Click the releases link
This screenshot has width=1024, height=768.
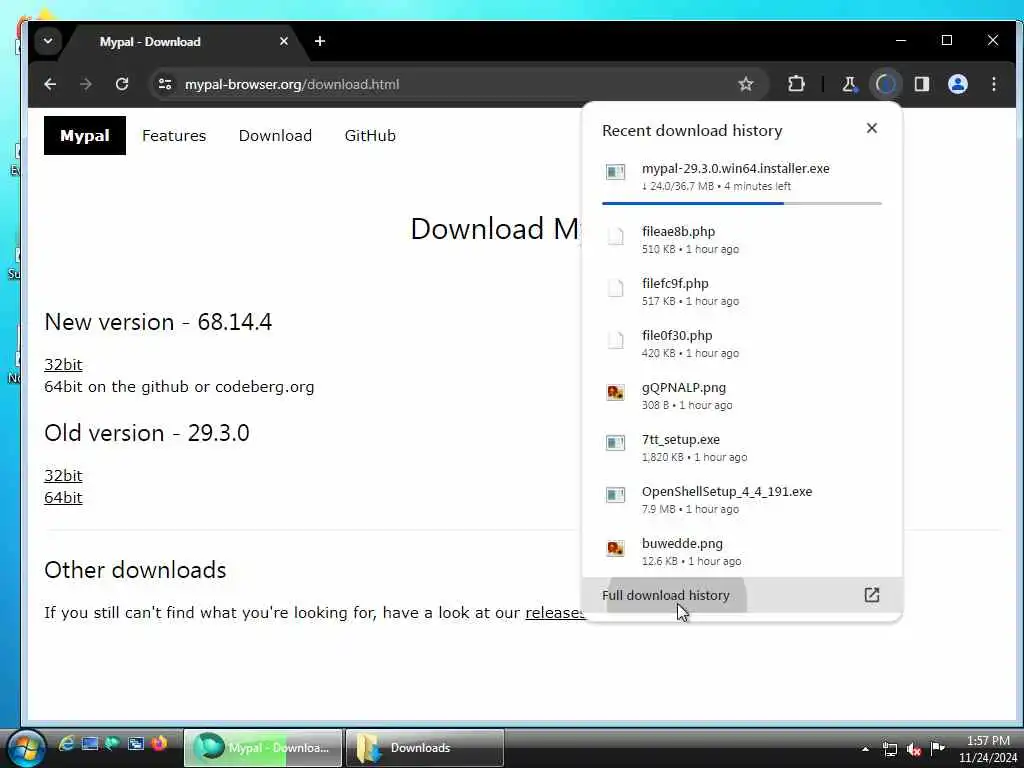554,613
